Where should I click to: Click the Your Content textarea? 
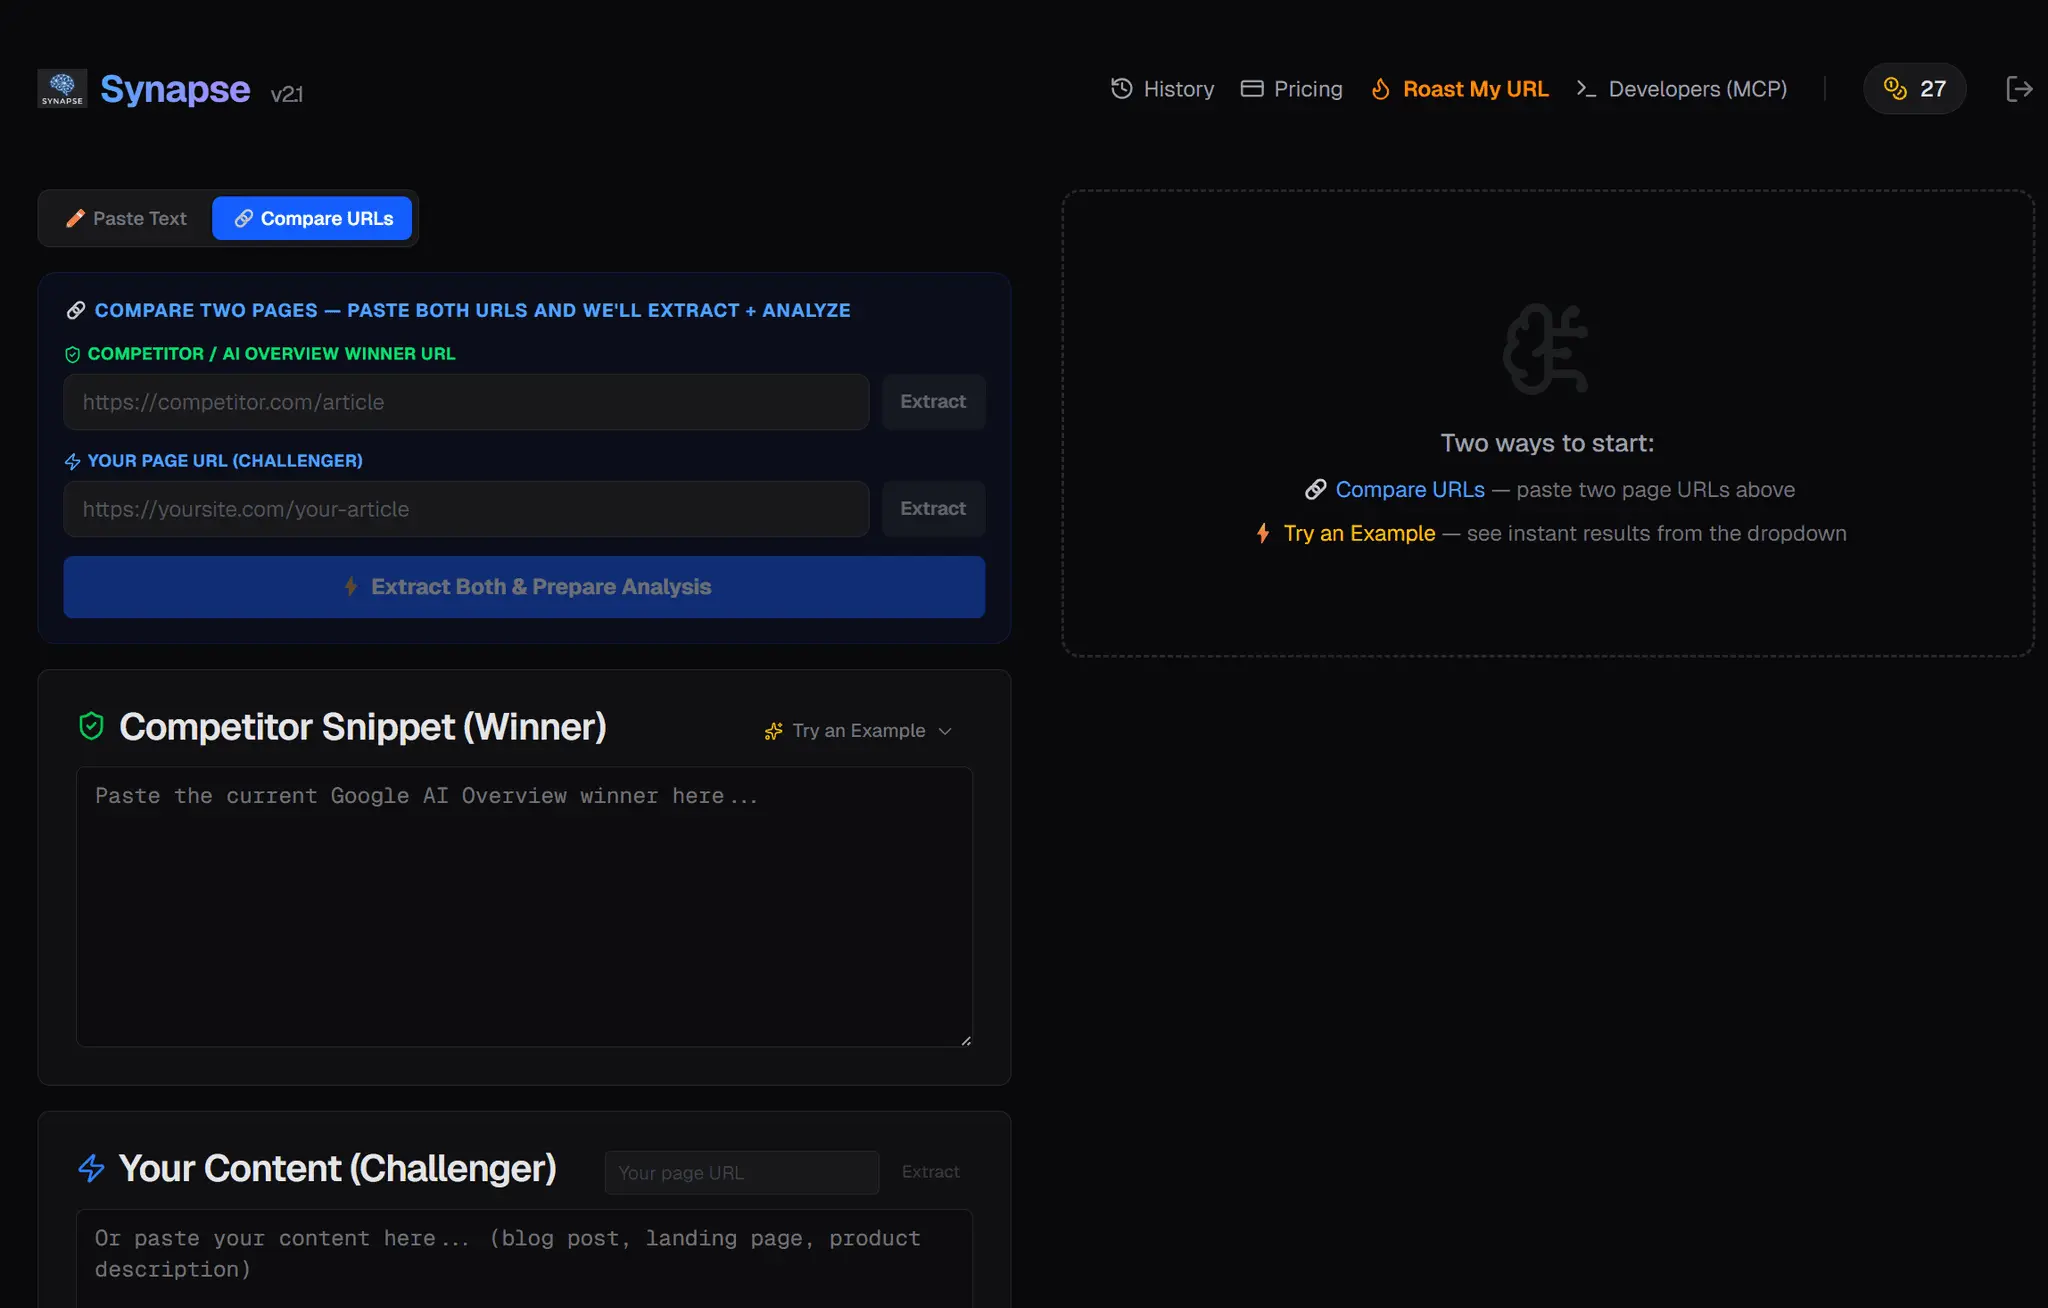(524, 1258)
